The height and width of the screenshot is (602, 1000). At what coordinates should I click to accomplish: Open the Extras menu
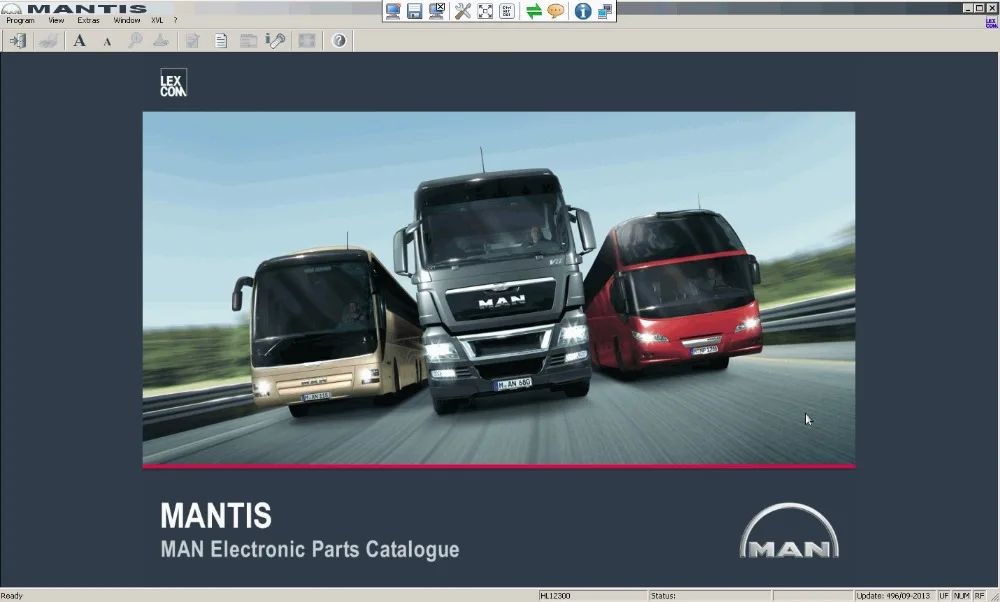(x=89, y=20)
